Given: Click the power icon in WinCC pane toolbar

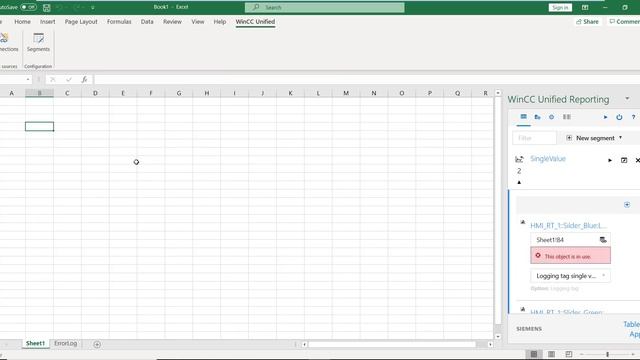Looking at the screenshot, I should (x=619, y=117).
